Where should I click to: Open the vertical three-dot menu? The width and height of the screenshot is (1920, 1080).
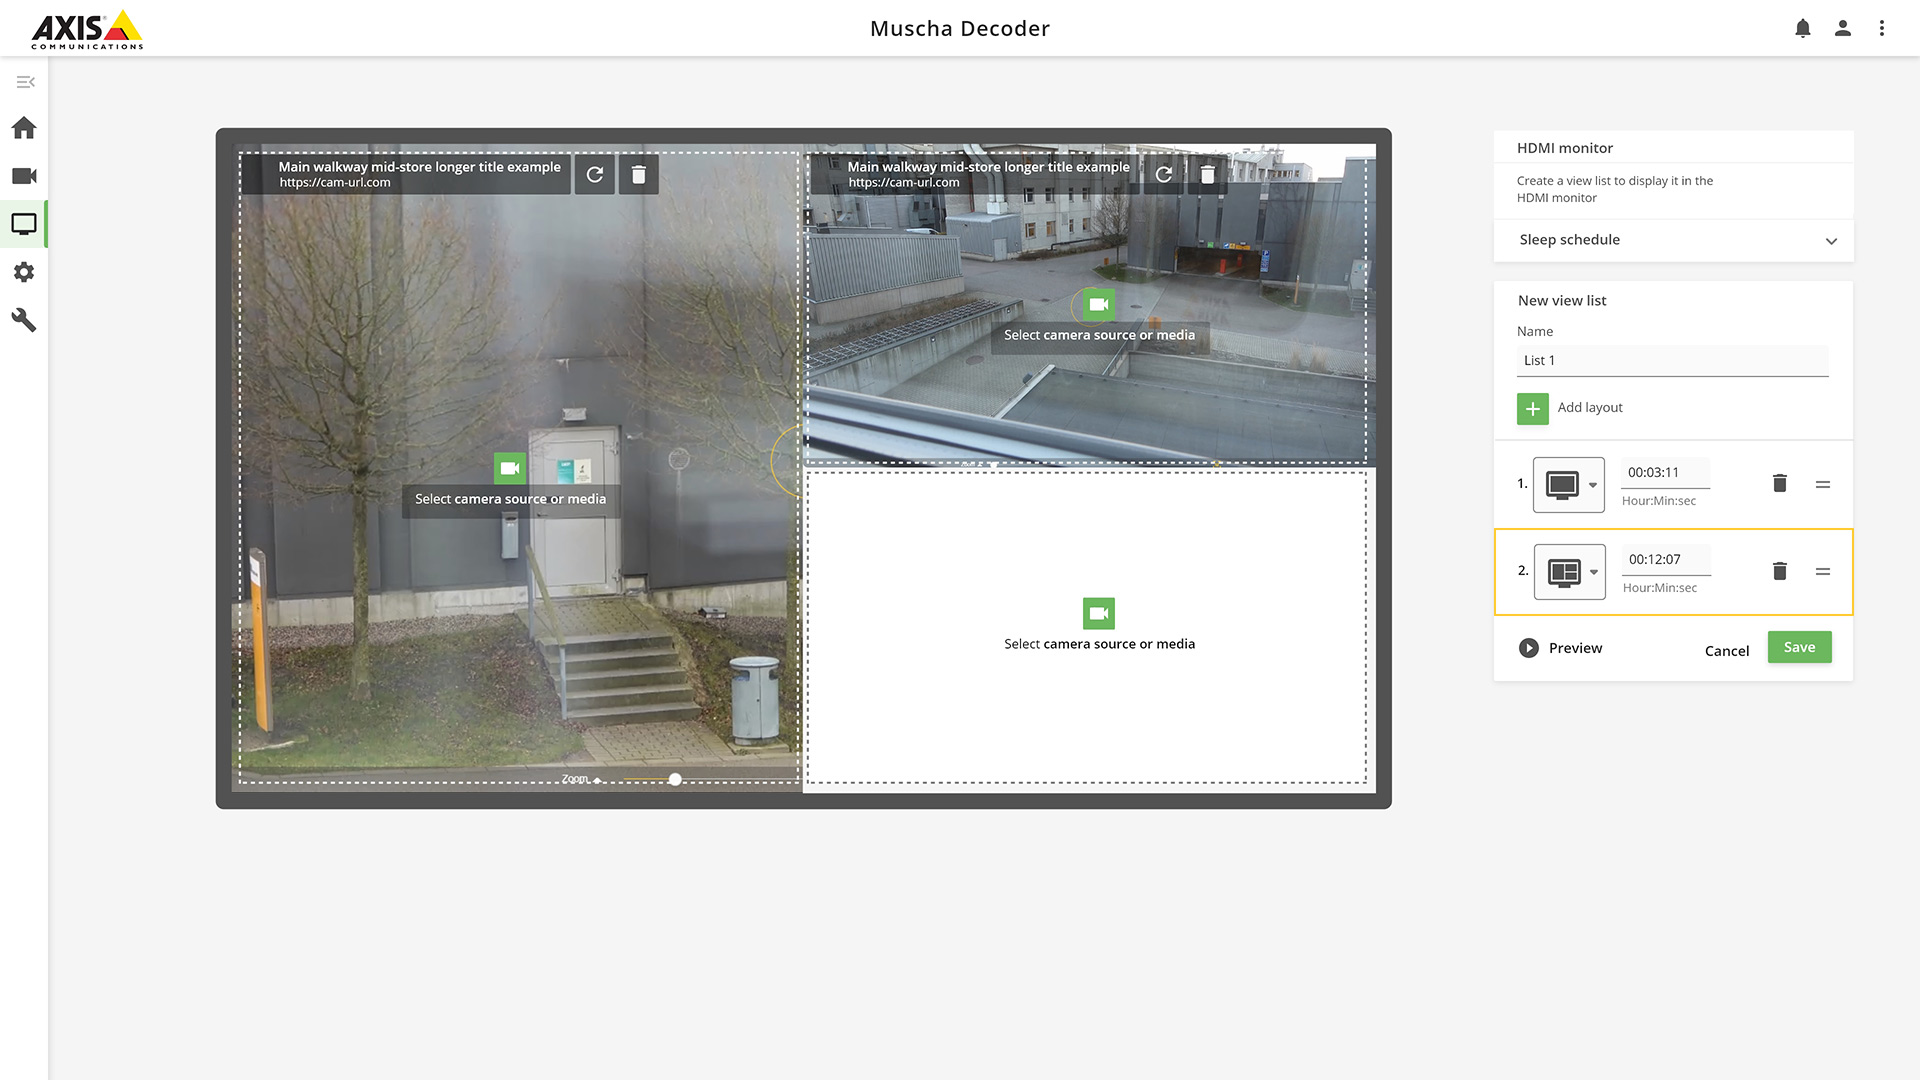pos(1882,28)
